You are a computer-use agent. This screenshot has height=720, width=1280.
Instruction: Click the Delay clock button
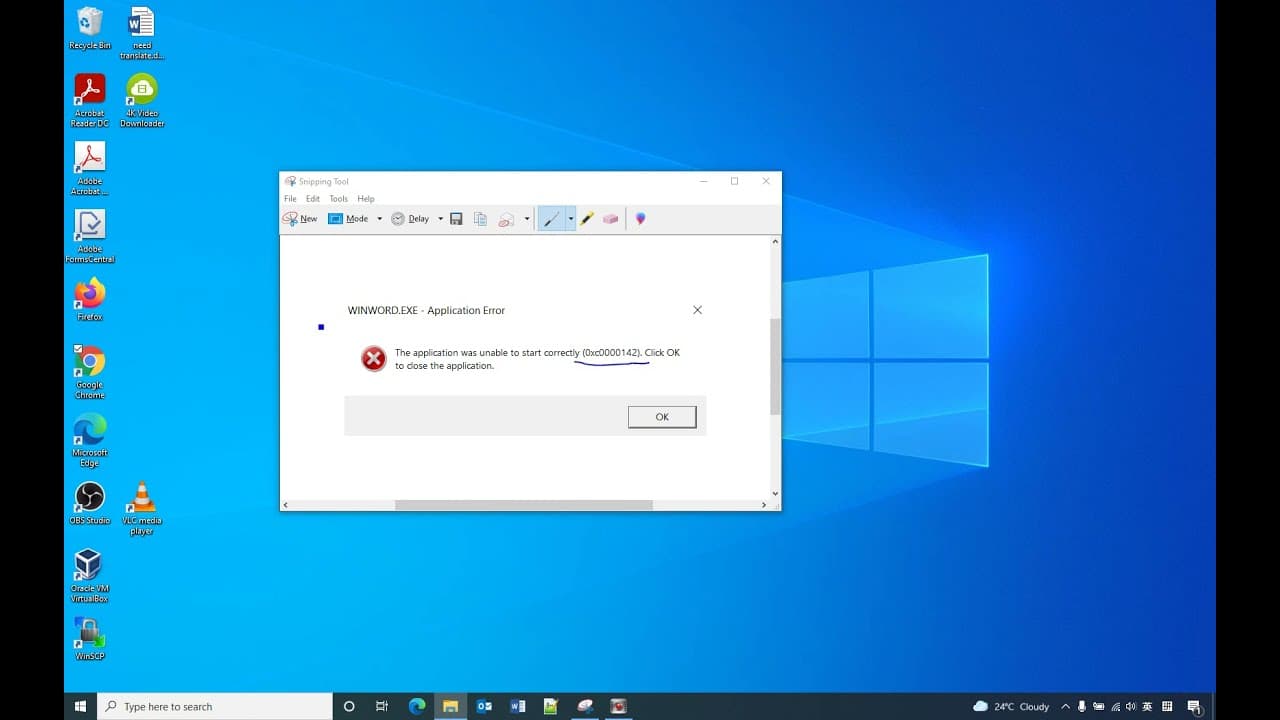(x=410, y=219)
